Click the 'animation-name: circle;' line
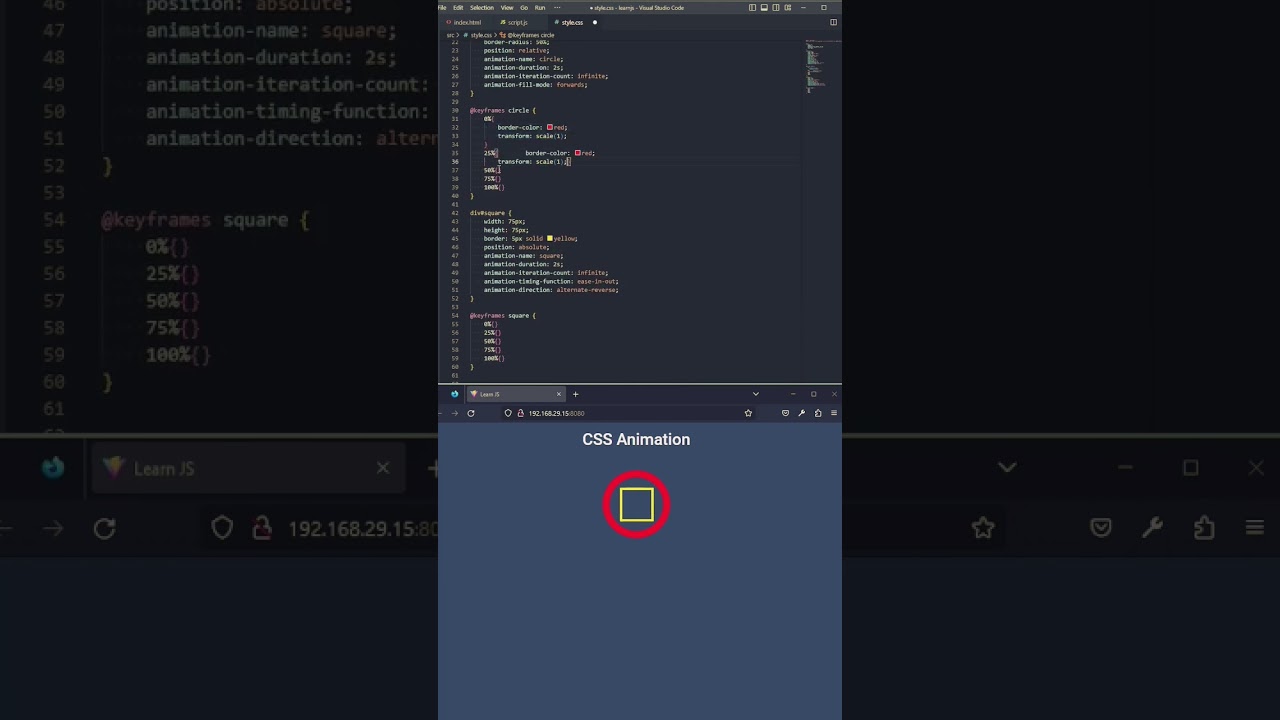 point(523,59)
